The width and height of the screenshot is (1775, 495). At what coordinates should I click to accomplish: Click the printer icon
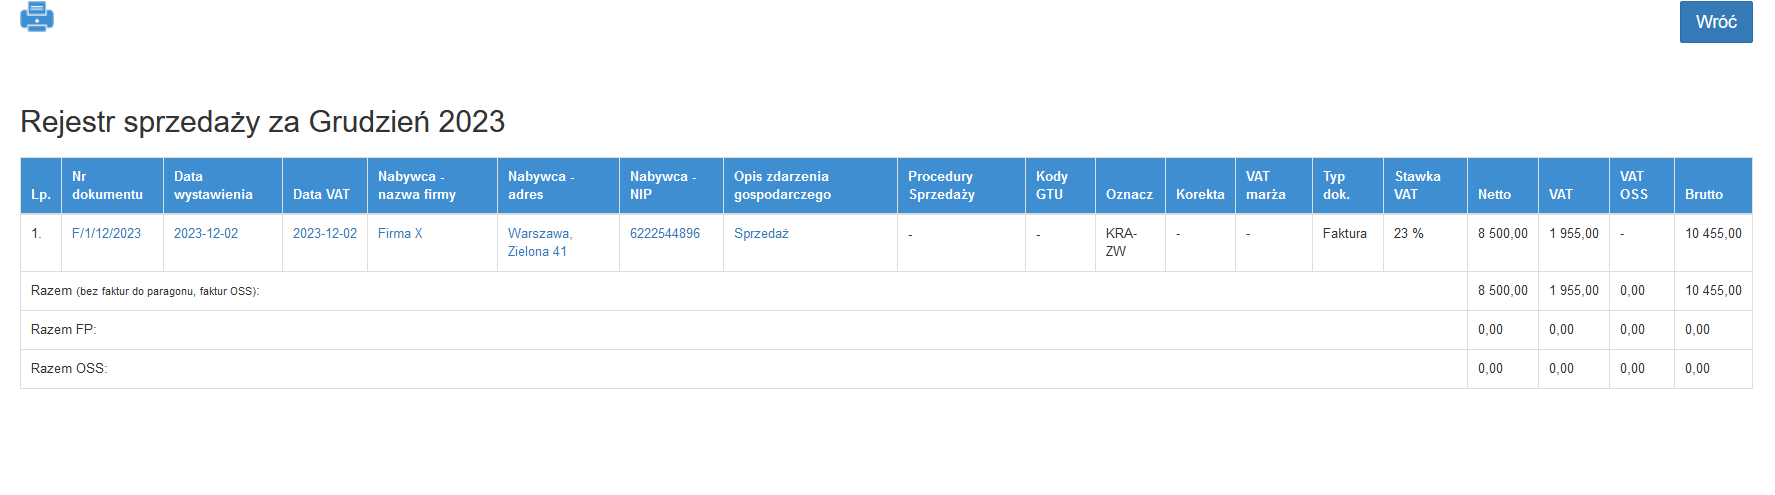(x=37, y=17)
